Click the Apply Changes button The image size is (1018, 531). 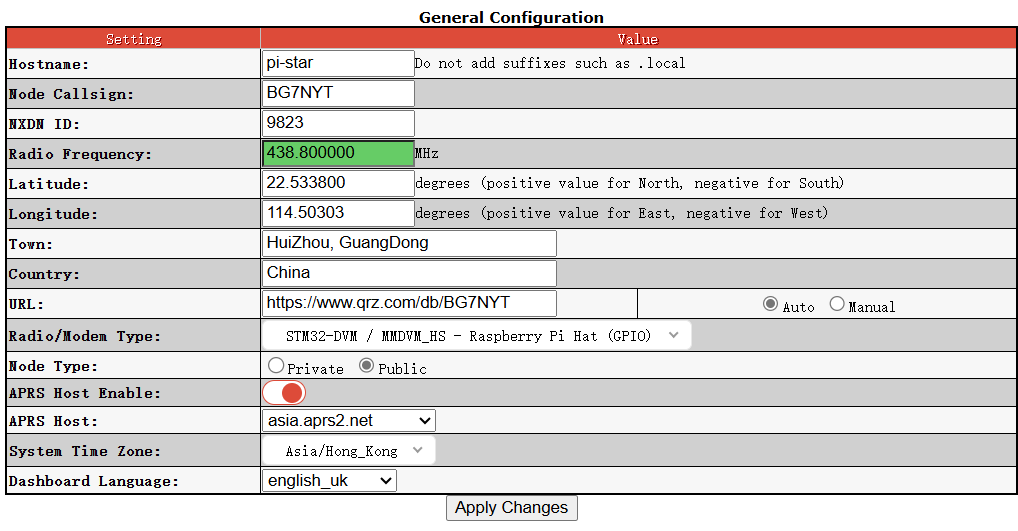point(511,507)
